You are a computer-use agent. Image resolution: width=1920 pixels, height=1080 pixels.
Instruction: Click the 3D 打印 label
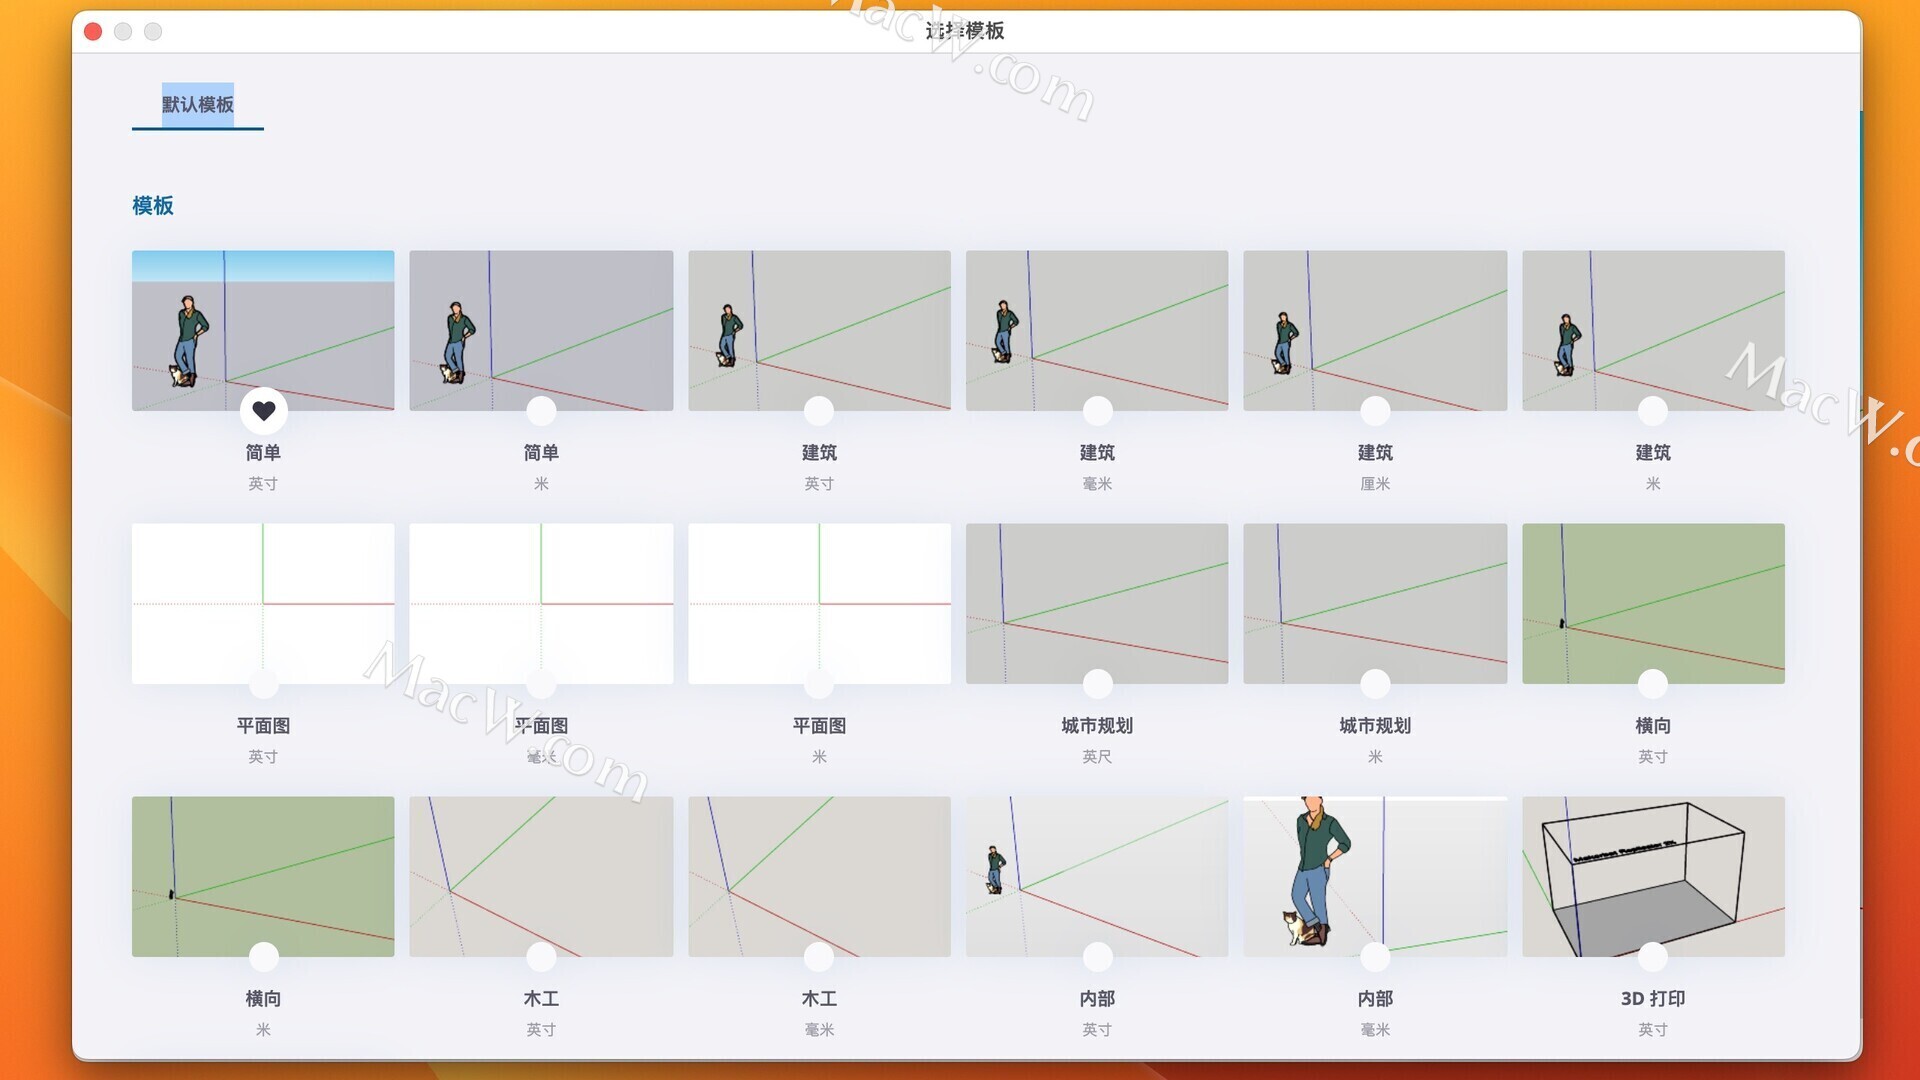(x=1653, y=998)
